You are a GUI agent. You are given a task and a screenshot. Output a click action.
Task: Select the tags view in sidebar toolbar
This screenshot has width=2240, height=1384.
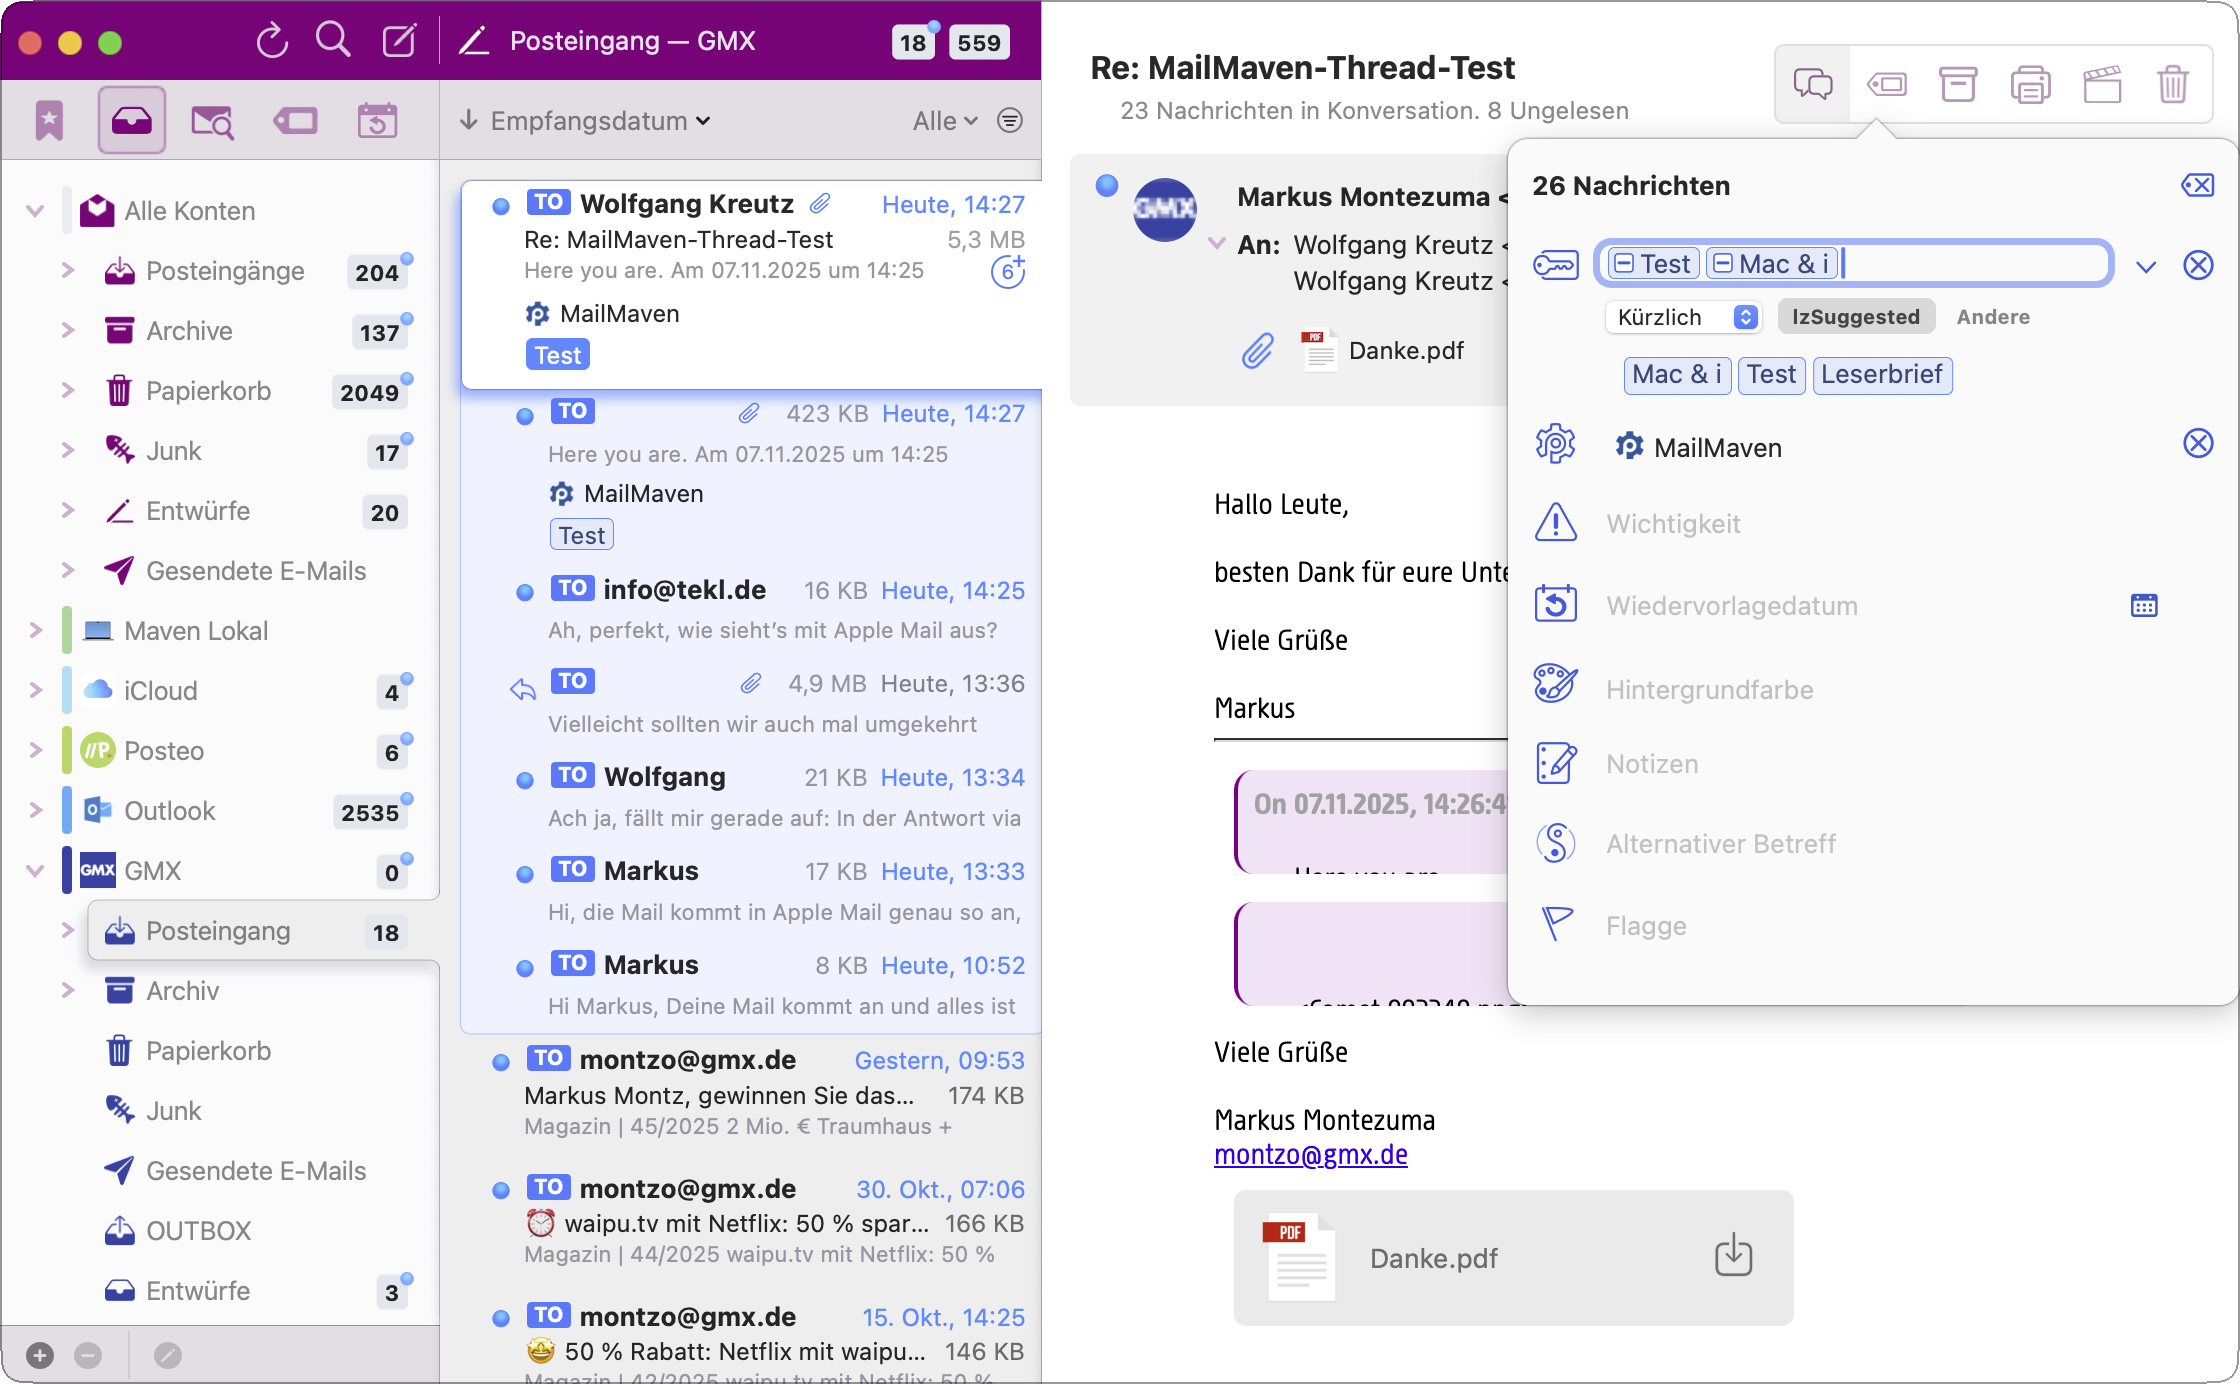[x=295, y=121]
